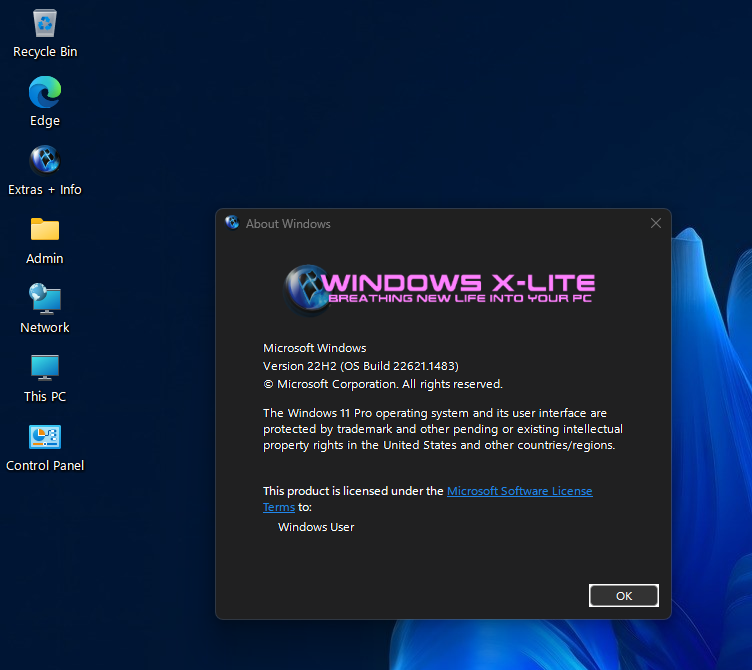Click the About Windows title bar icon
752x670 pixels.
click(x=232, y=224)
